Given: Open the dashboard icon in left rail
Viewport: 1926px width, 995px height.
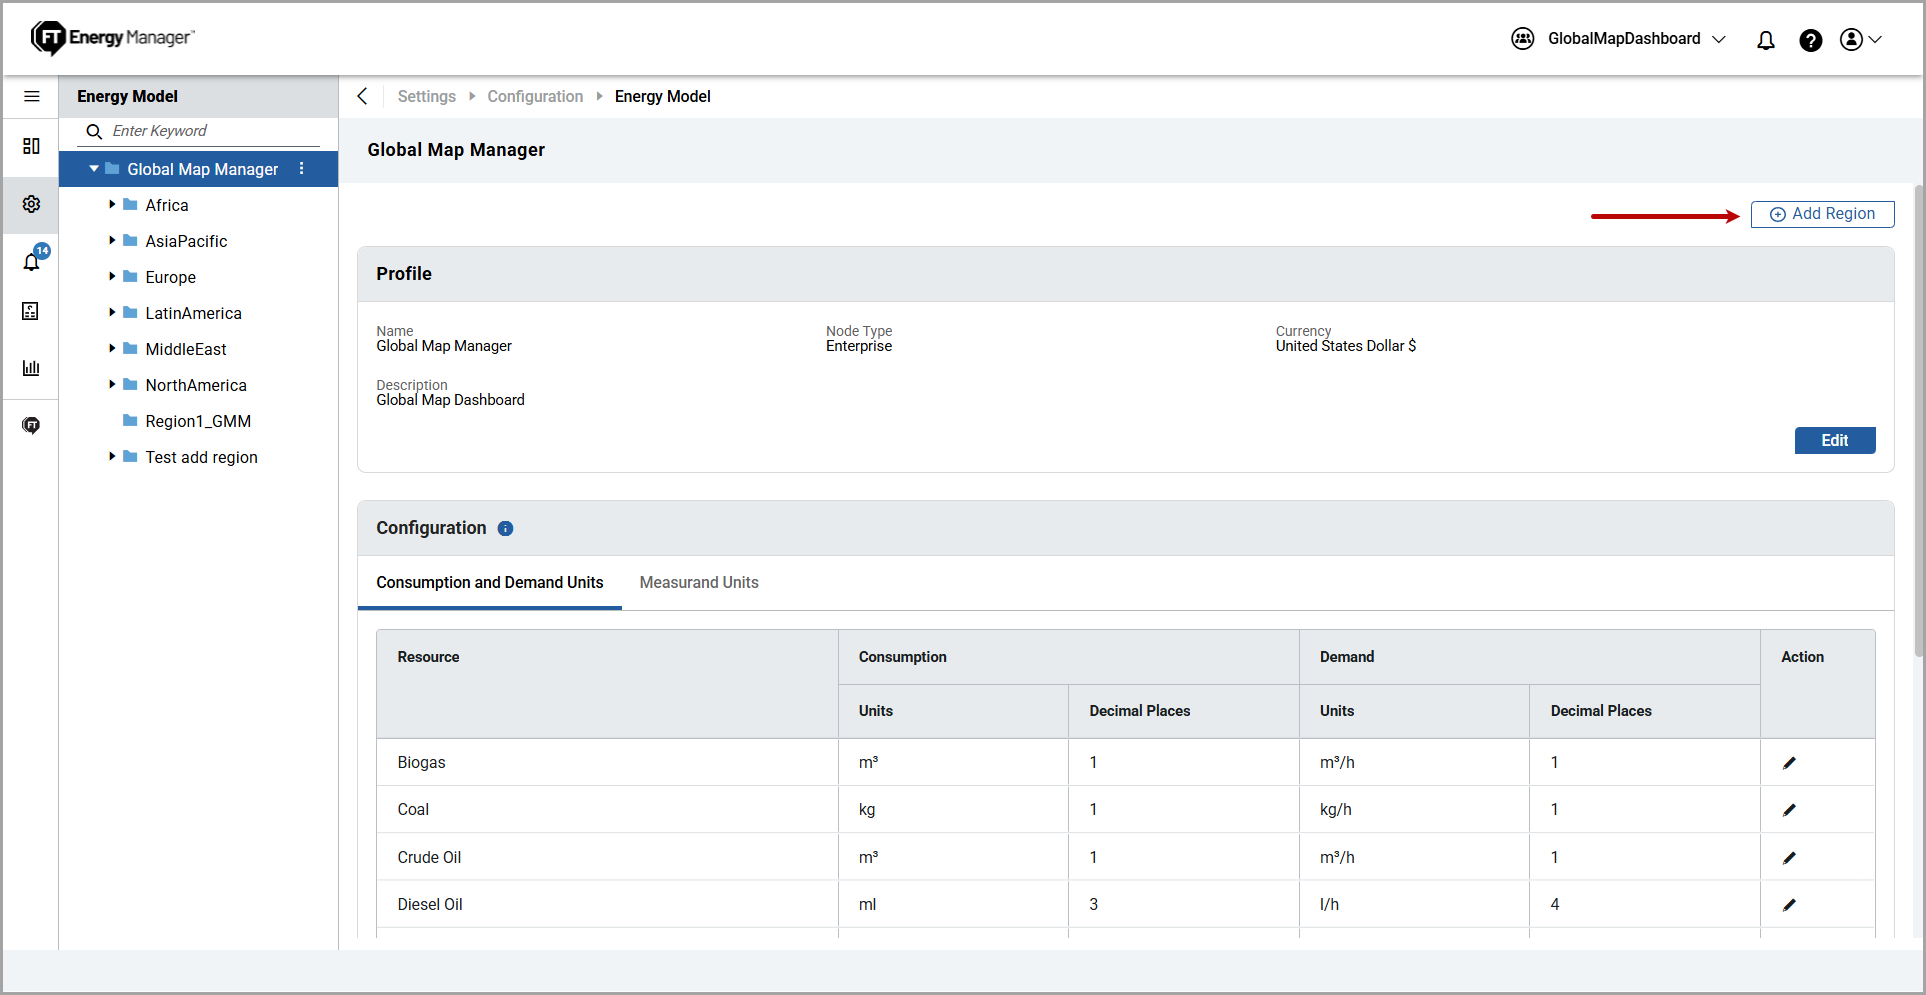Looking at the screenshot, I should point(31,147).
